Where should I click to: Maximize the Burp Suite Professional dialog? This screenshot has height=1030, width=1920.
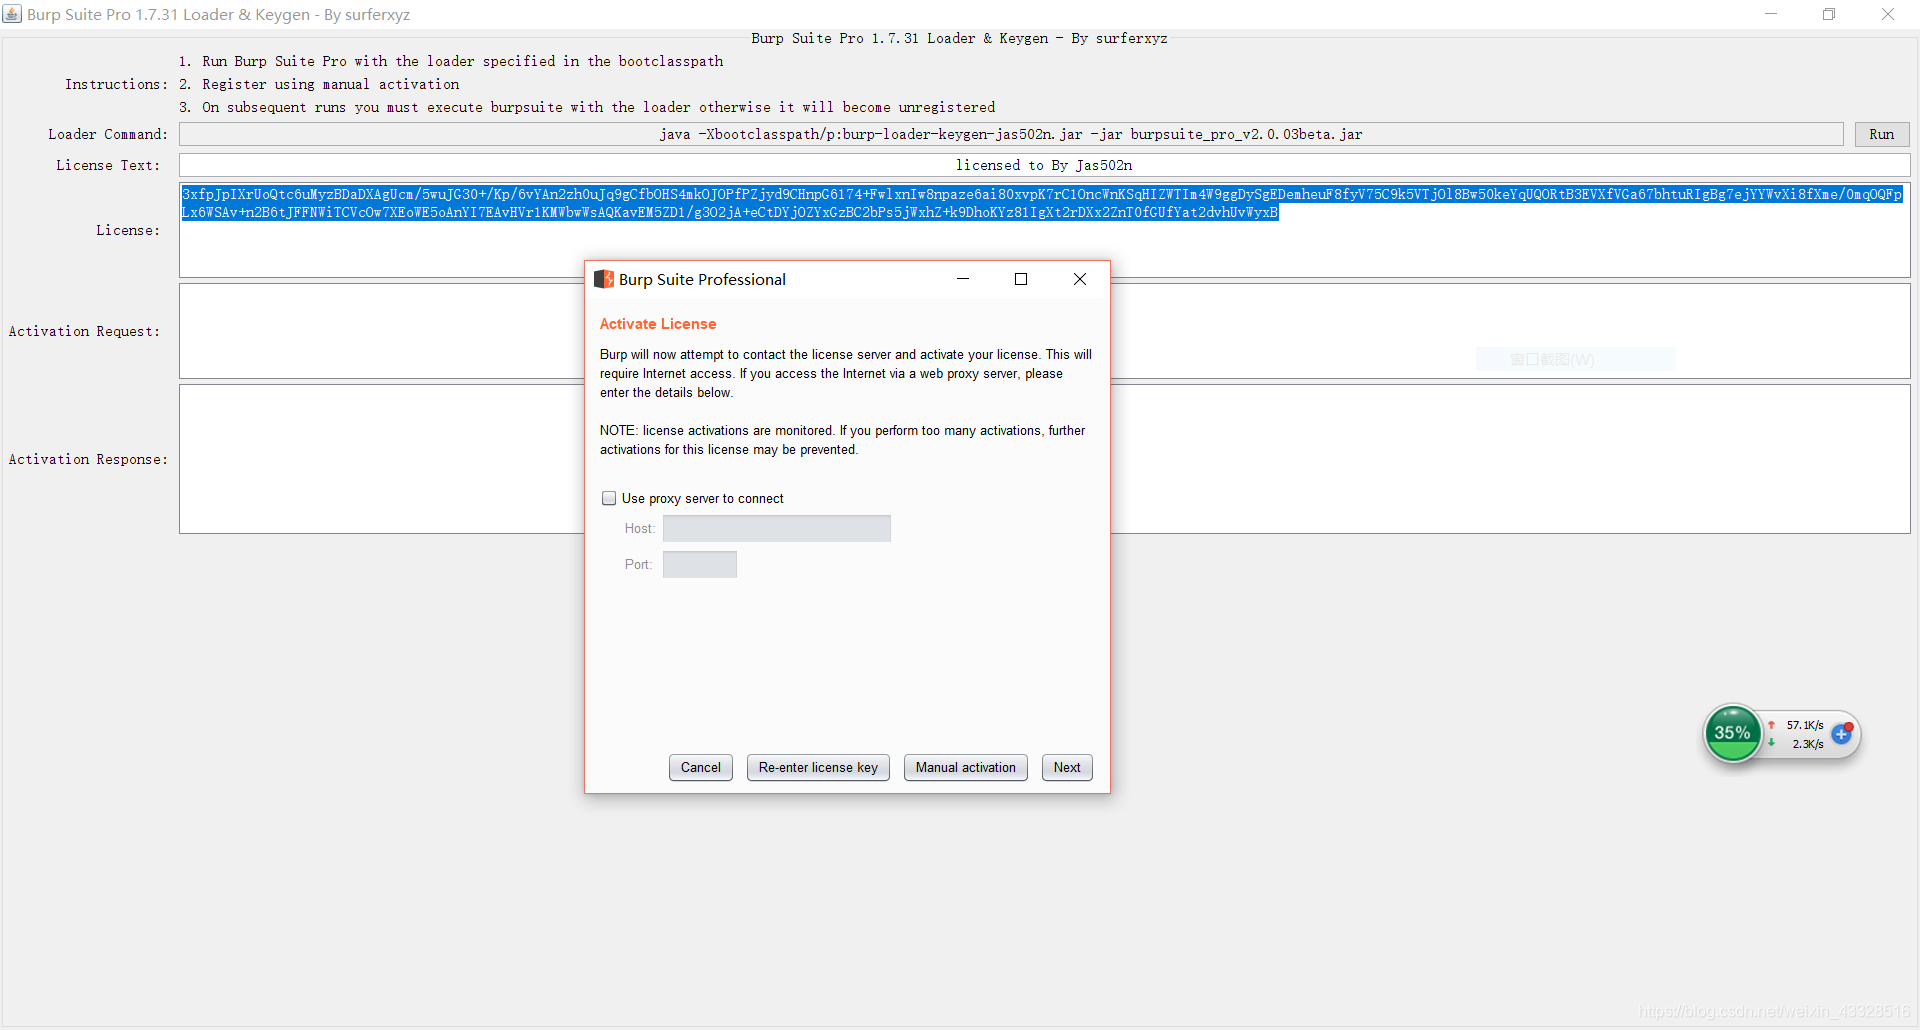point(1021,279)
